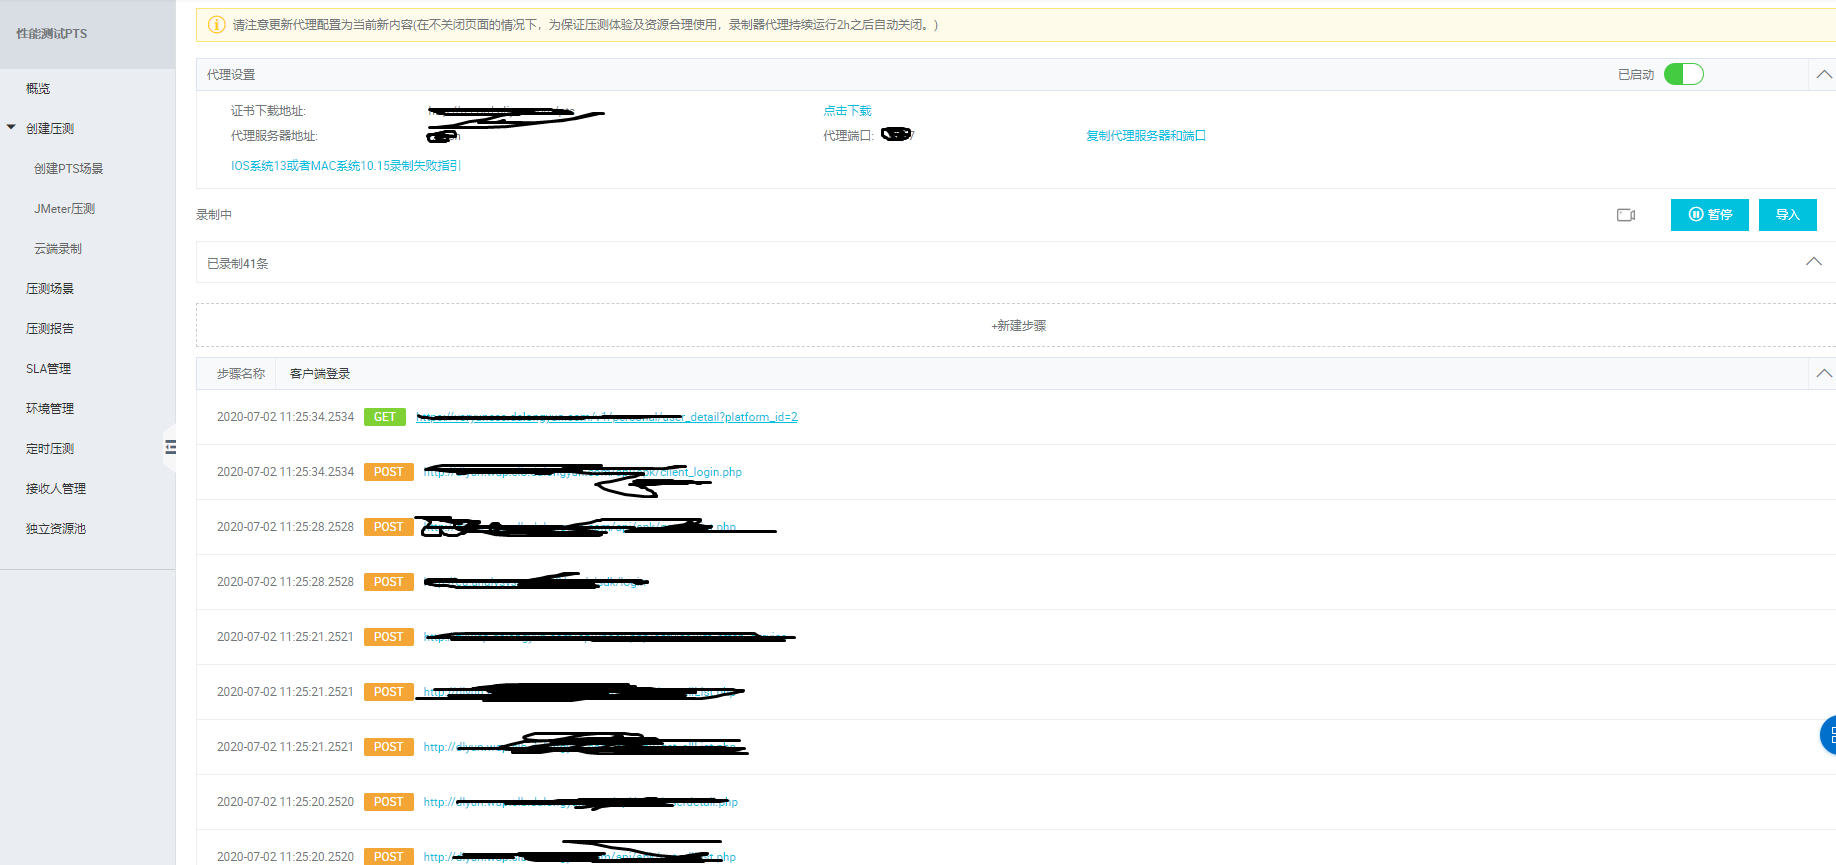Toggle the proxy 已启动 switch off
Screen dimensions: 1836x865
[x=1683, y=75]
